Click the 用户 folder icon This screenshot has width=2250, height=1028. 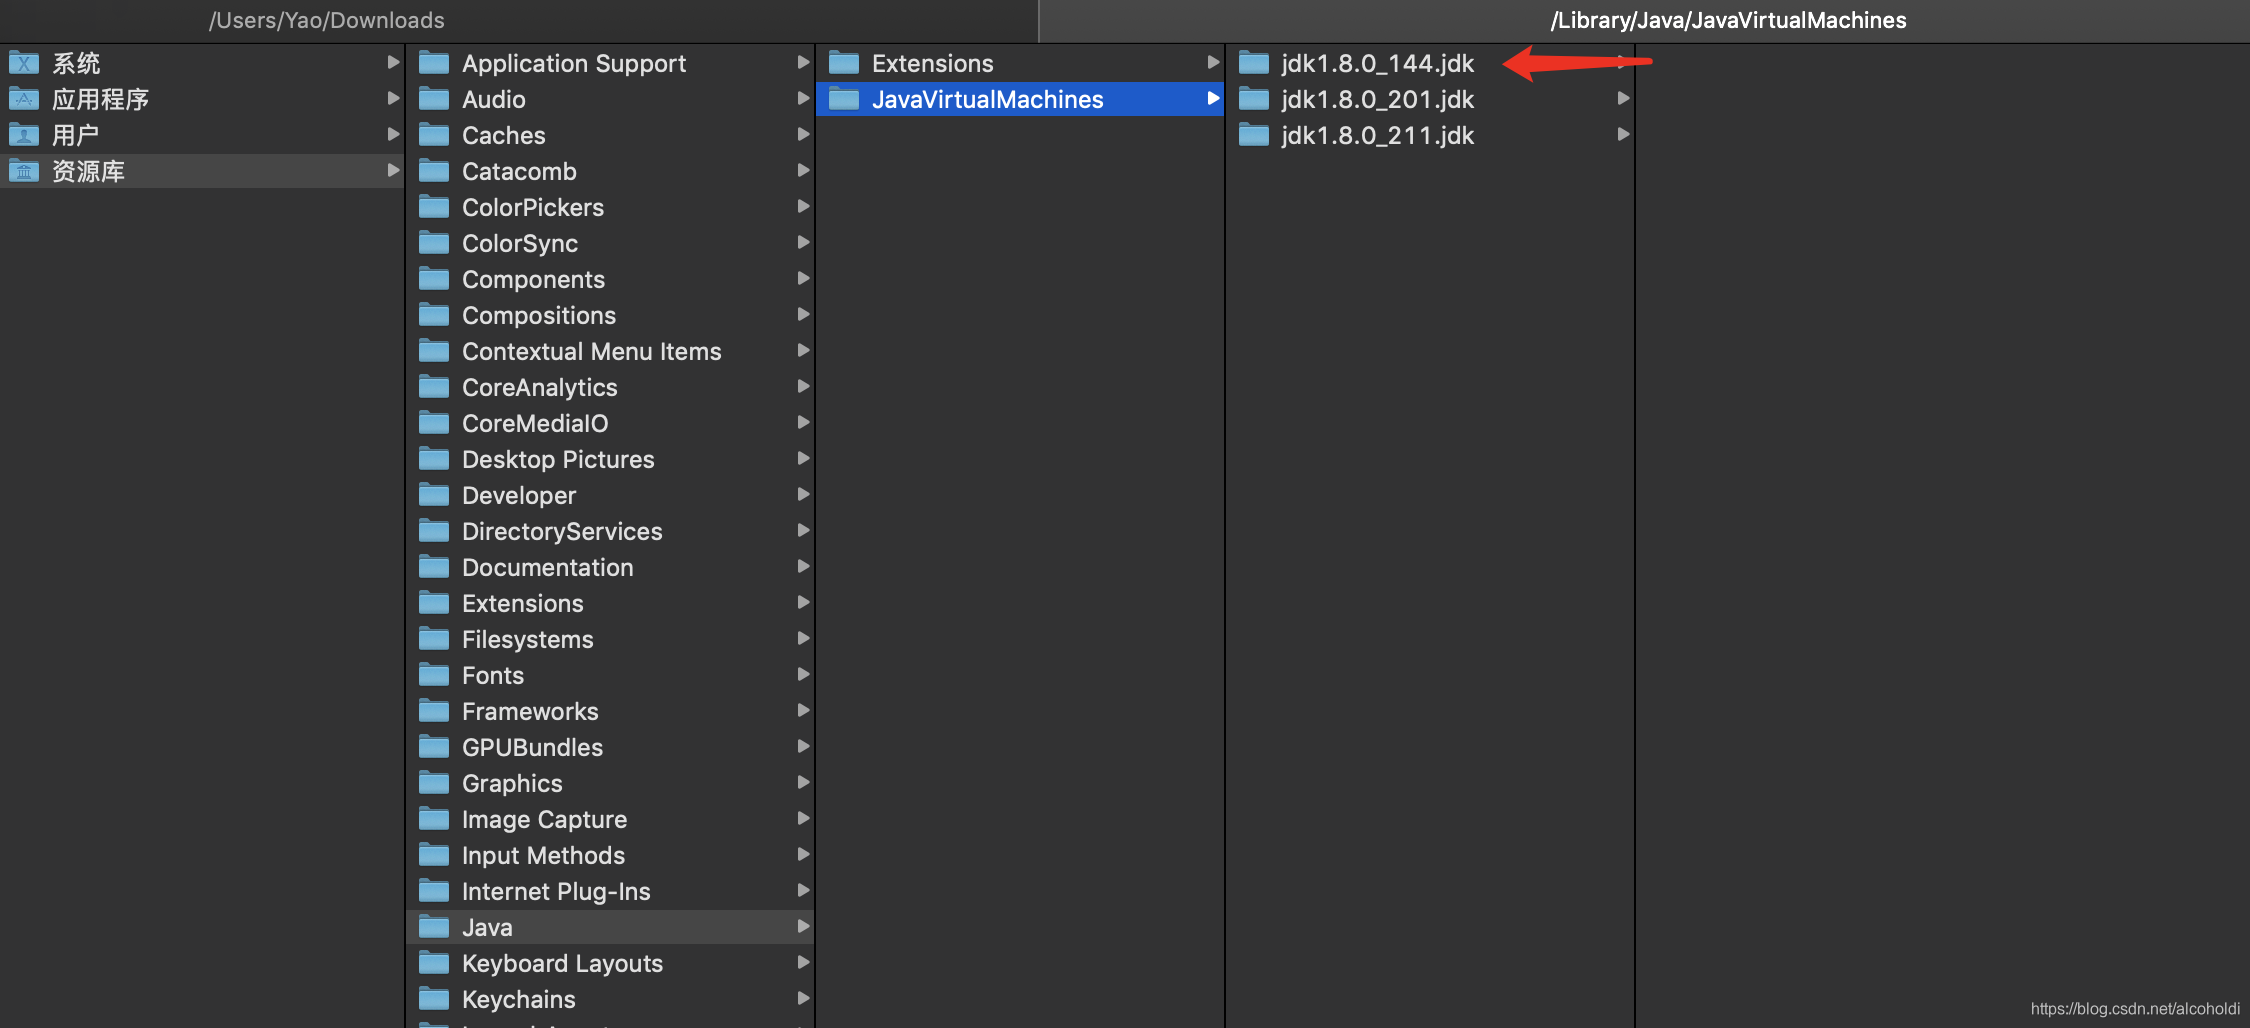[x=24, y=135]
